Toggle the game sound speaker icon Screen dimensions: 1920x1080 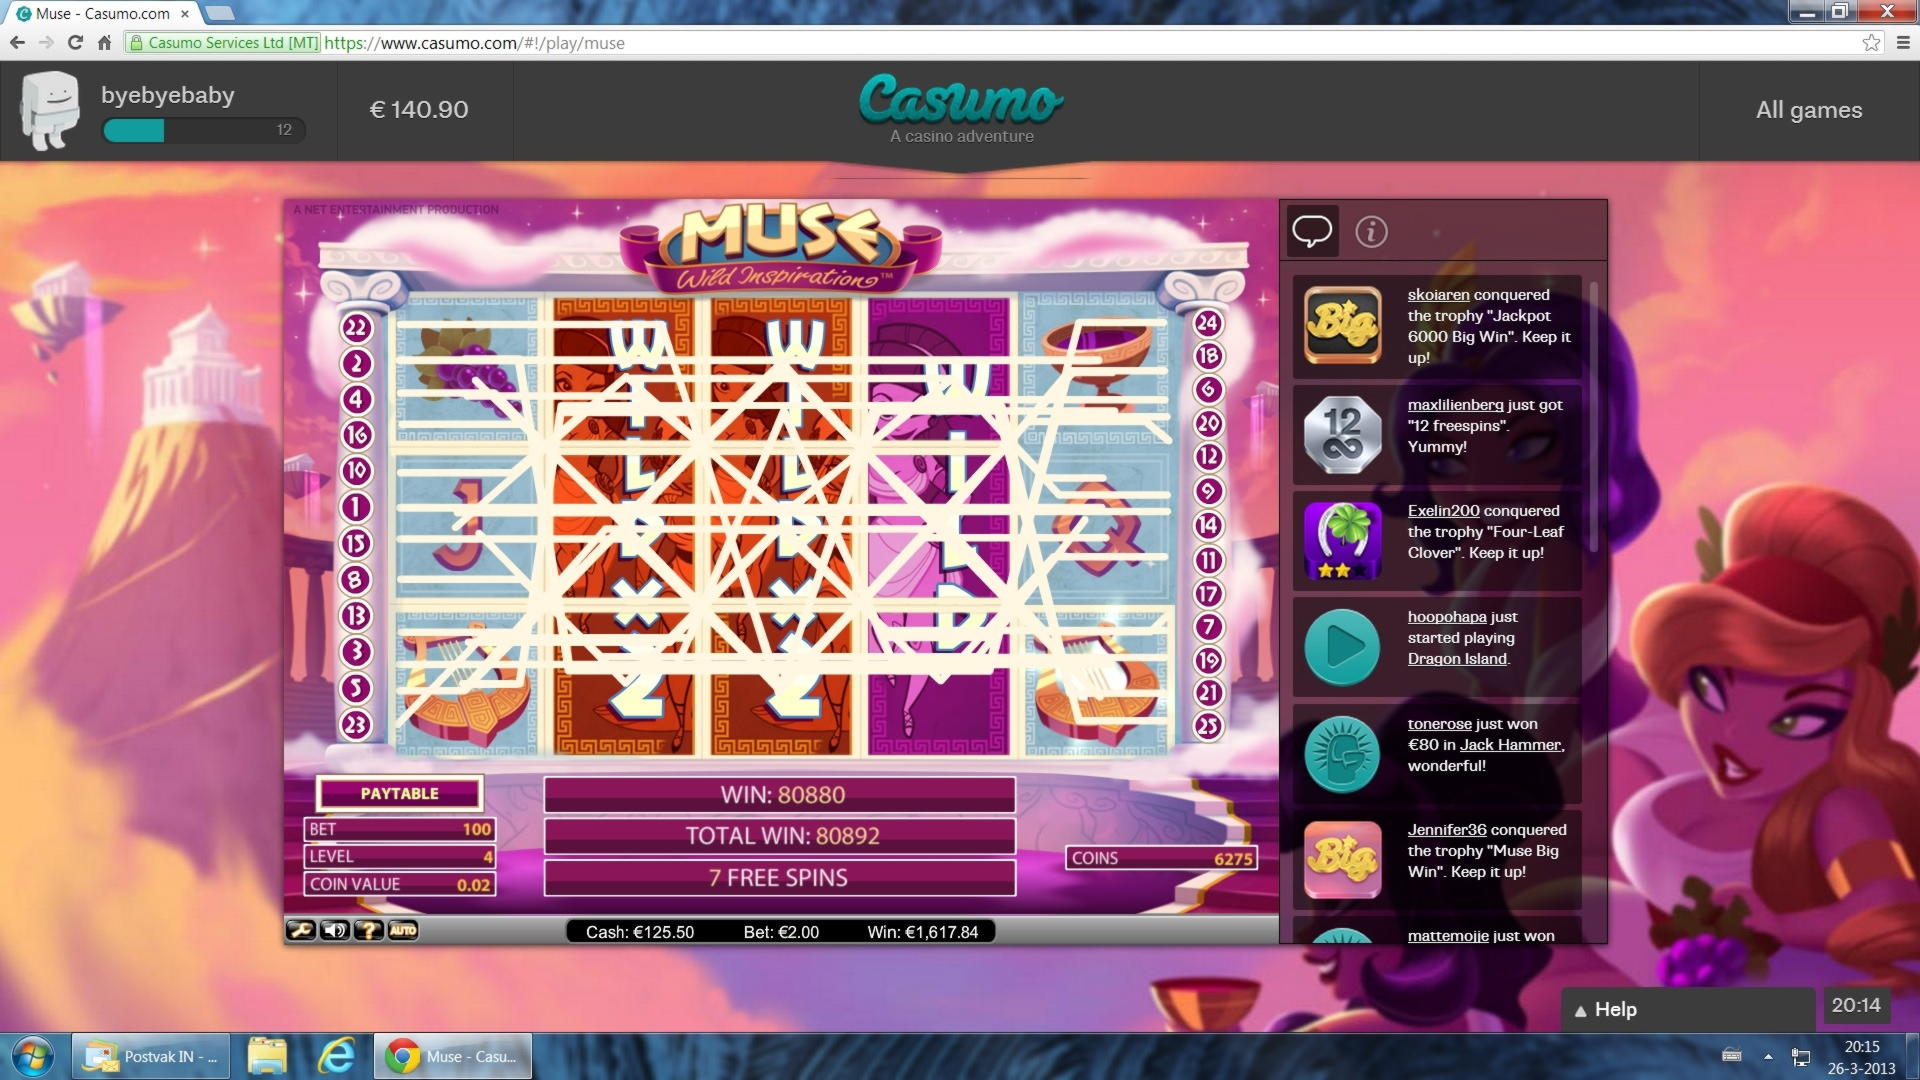[x=335, y=931]
